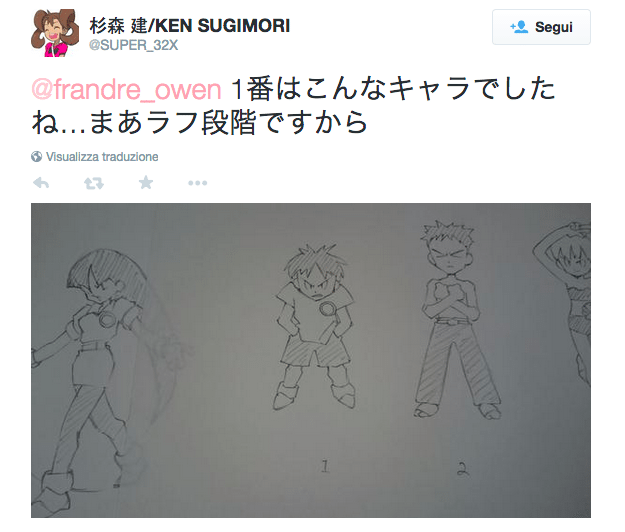Image resolution: width=625 pixels, height=532 pixels.
Task: Favorite the tweet with star icon
Action: point(146,183)
